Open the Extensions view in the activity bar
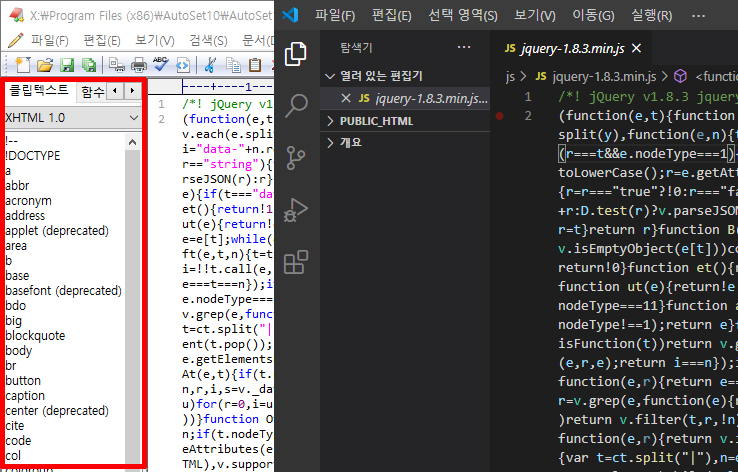The width and height of the screenshot is (738, 472). tap(296, 262)
